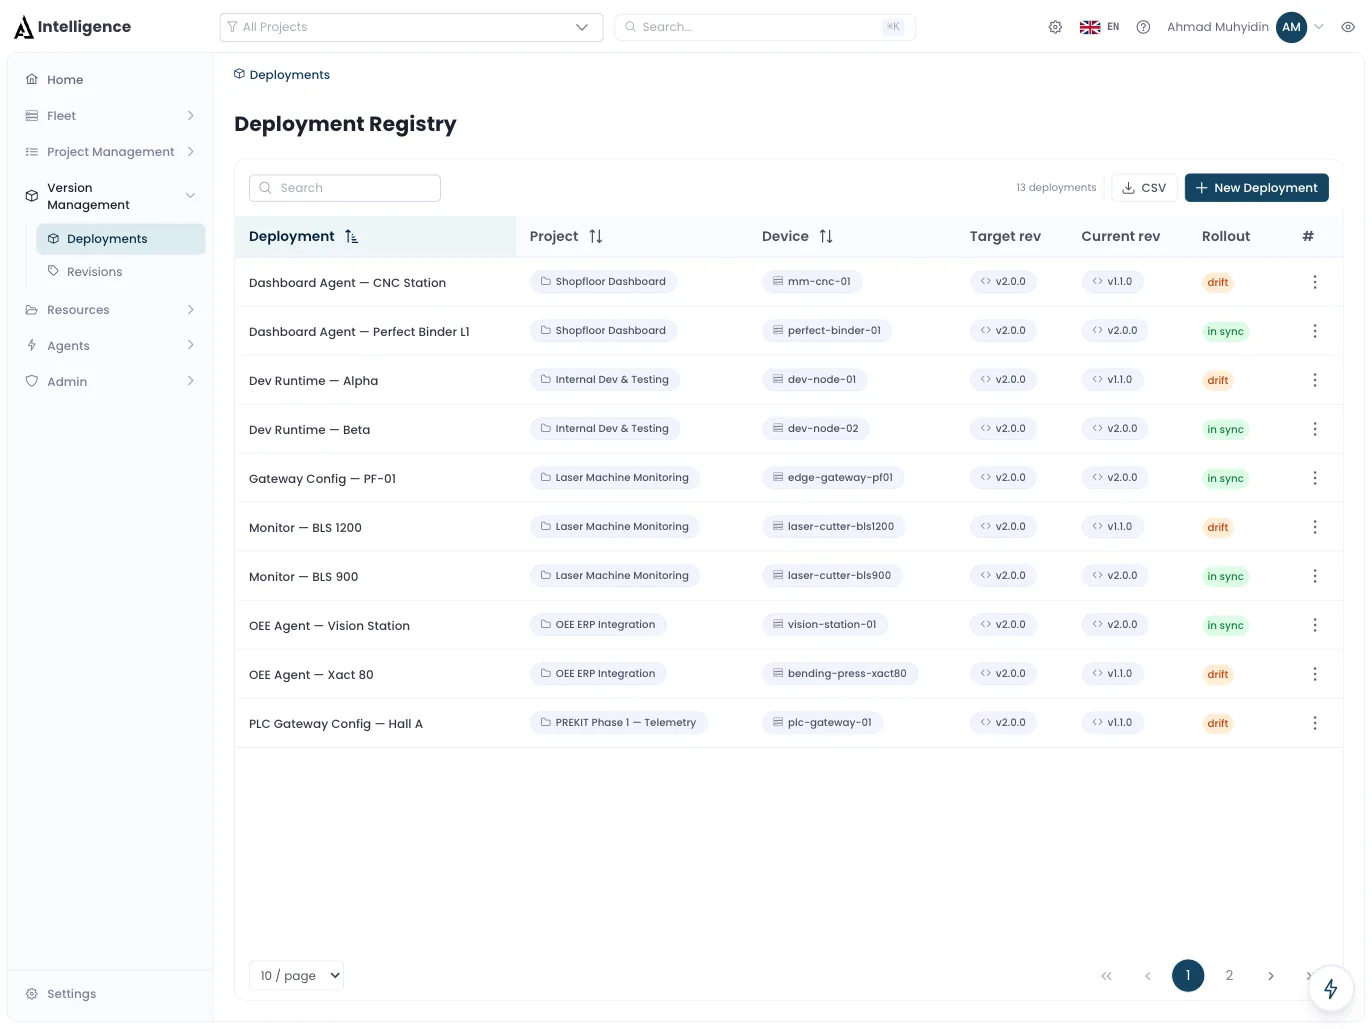Click the plc-gateway-01 device tag
Viewport: 1372px width, 1029px height.
click(822, 723)
